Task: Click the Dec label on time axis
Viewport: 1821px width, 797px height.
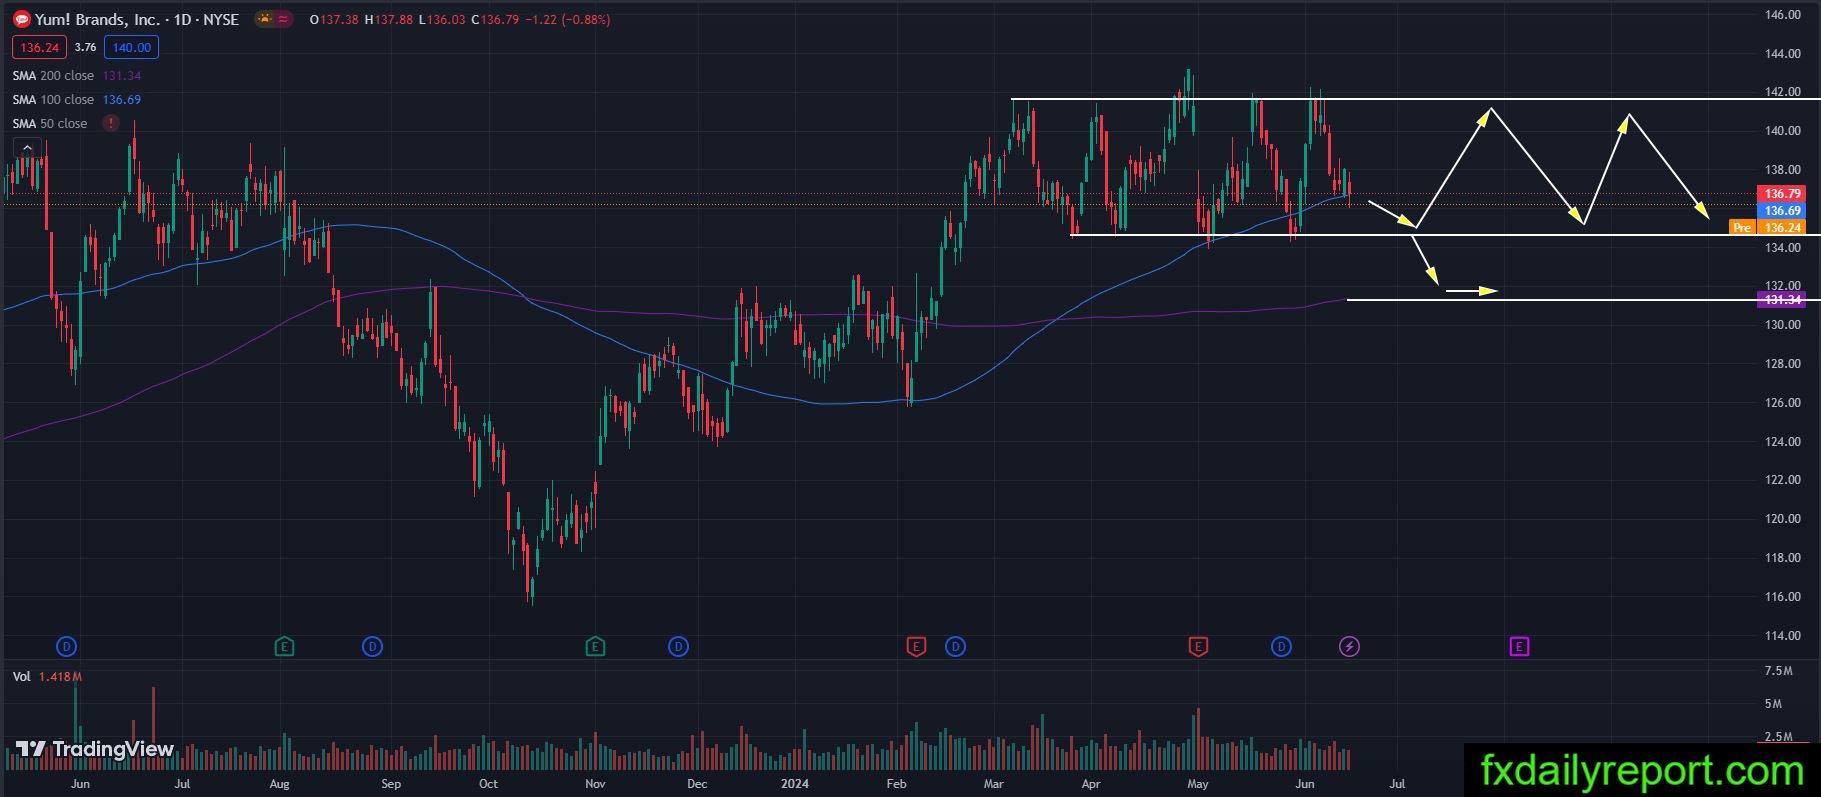Action: 697,784
